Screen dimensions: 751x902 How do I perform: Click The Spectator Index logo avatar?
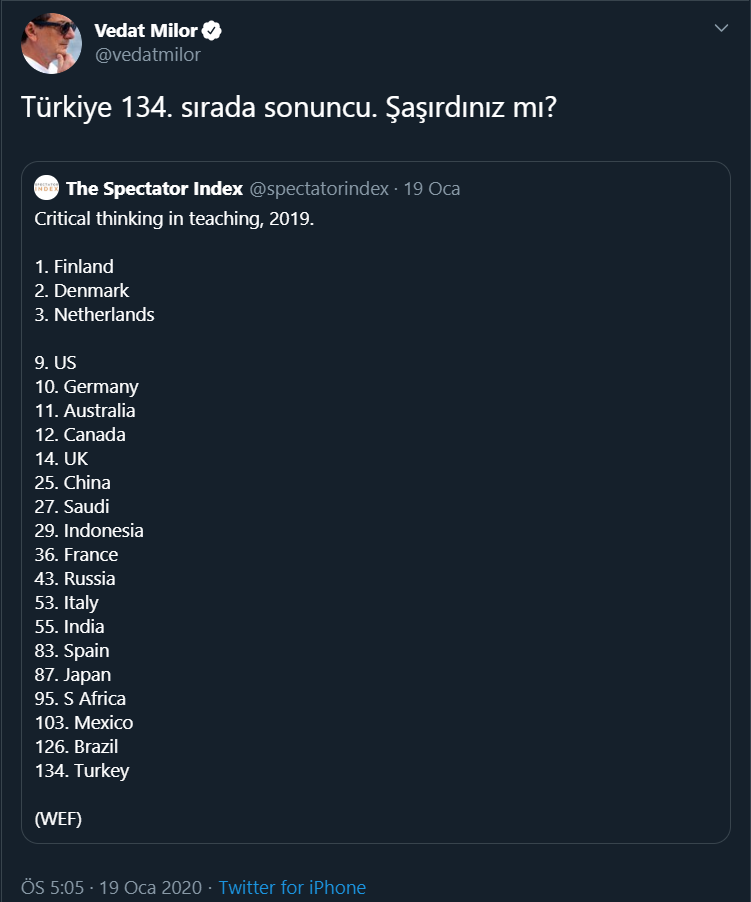[x=46, y=188]
